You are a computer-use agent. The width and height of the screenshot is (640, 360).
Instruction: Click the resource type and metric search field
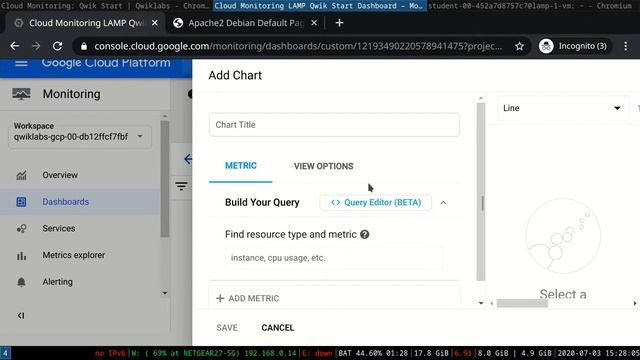coord(334,258)
